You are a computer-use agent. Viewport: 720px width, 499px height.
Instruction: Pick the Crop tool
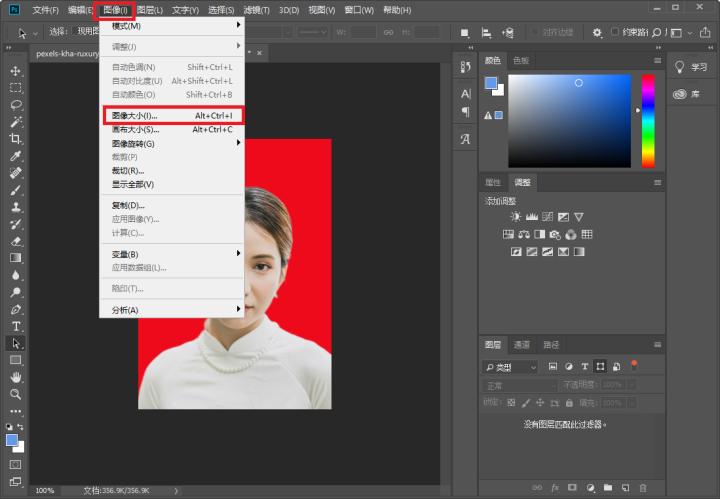click(16, 139)
